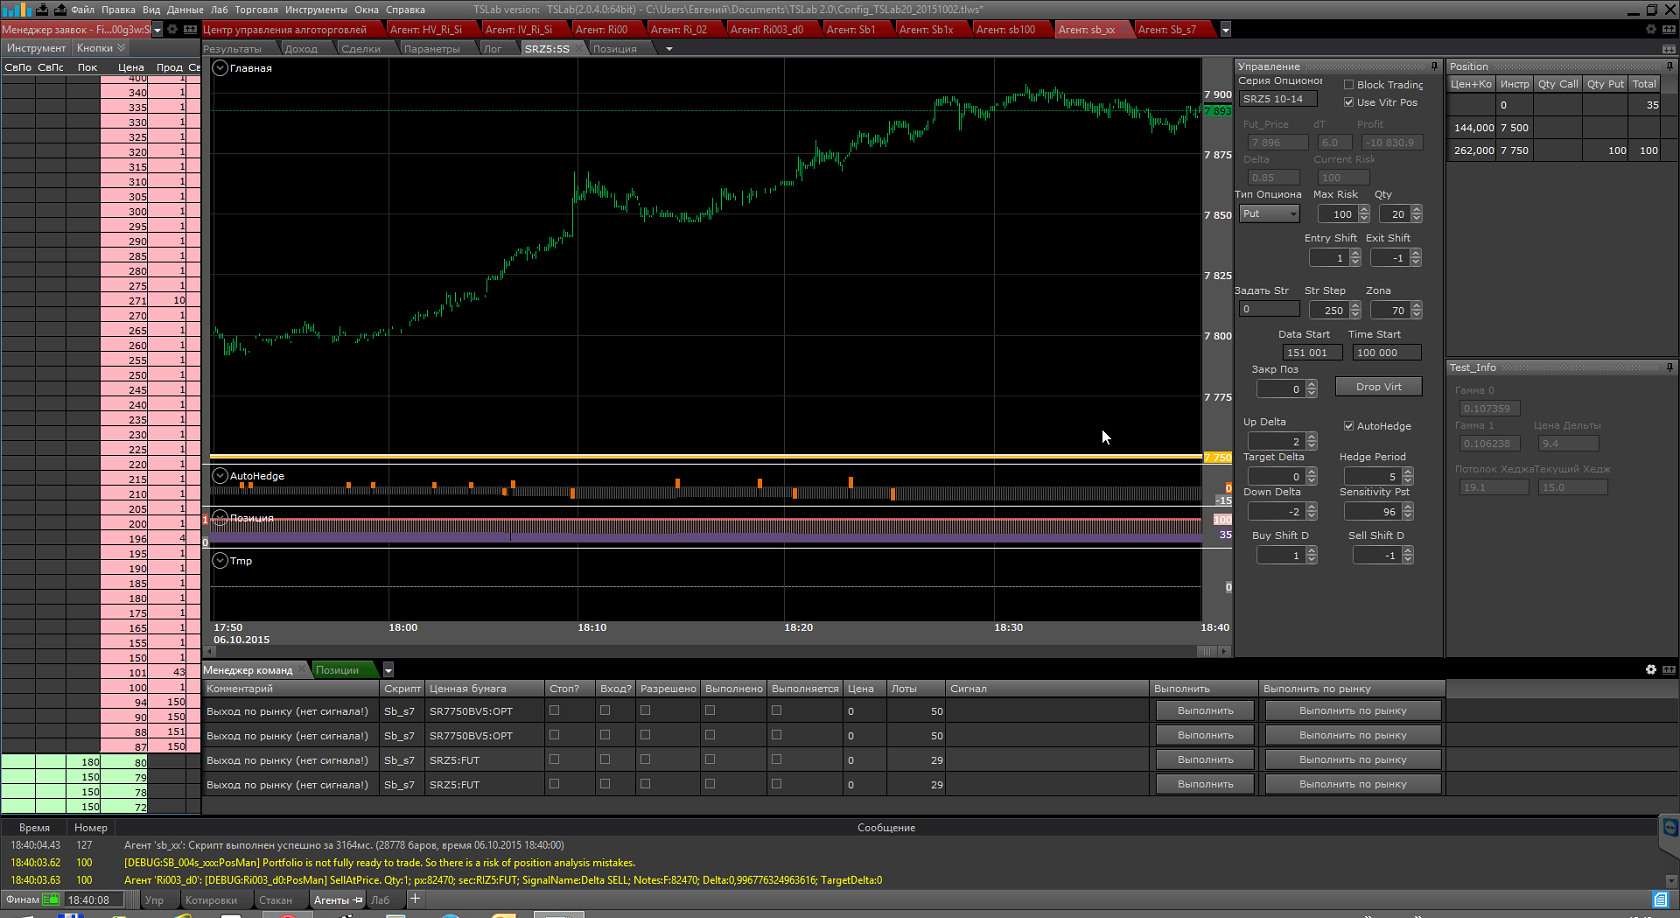
Task: Increase the Max Risk spinner value
Action: (1364, 210)
